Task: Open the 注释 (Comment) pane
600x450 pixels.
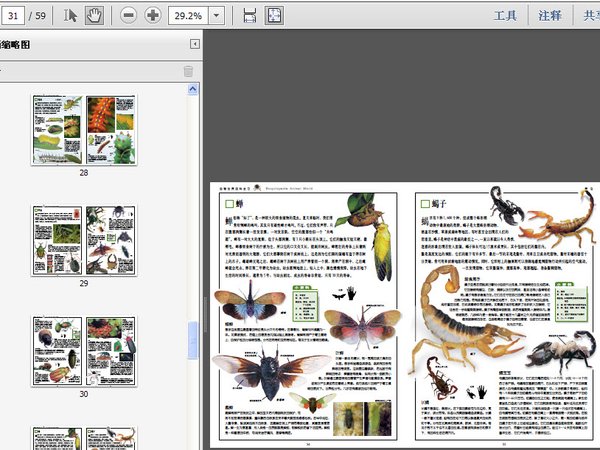Action: coord(550,16)
